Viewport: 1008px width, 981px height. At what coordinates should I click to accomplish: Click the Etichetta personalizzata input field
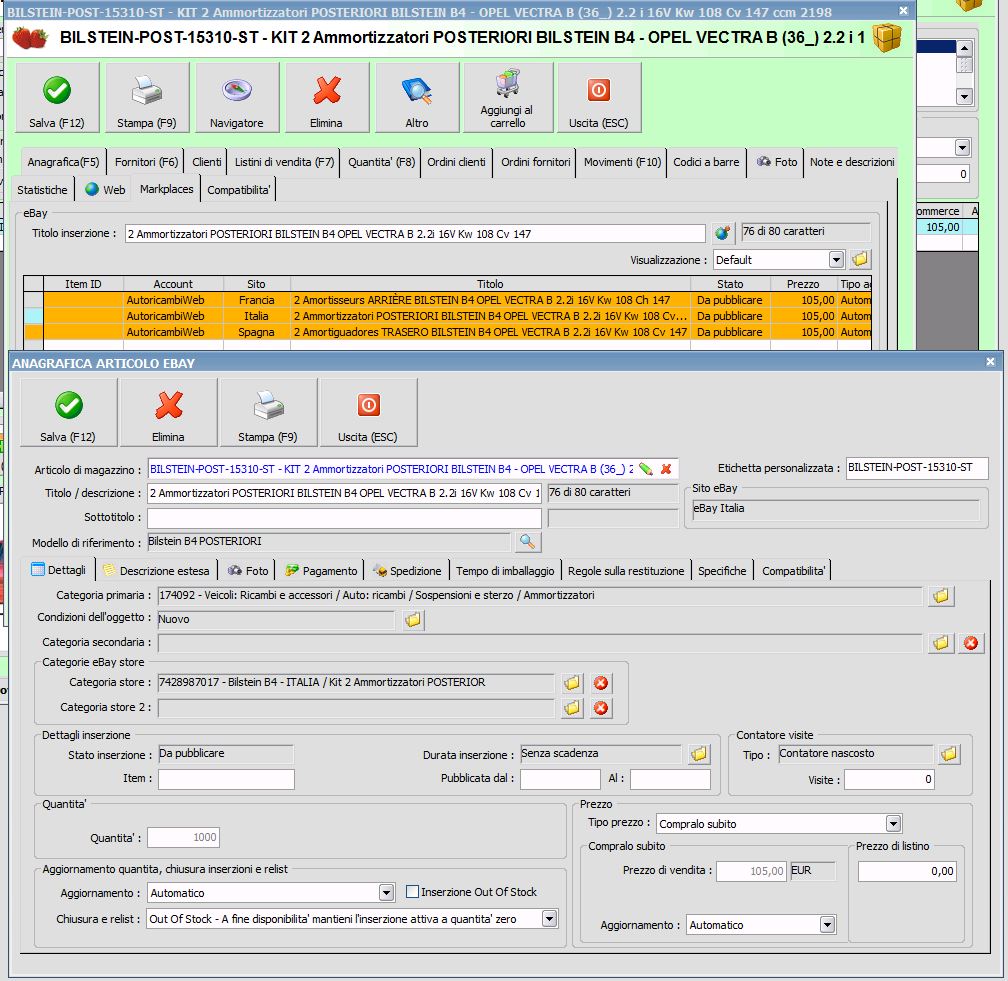click(917, 468)
